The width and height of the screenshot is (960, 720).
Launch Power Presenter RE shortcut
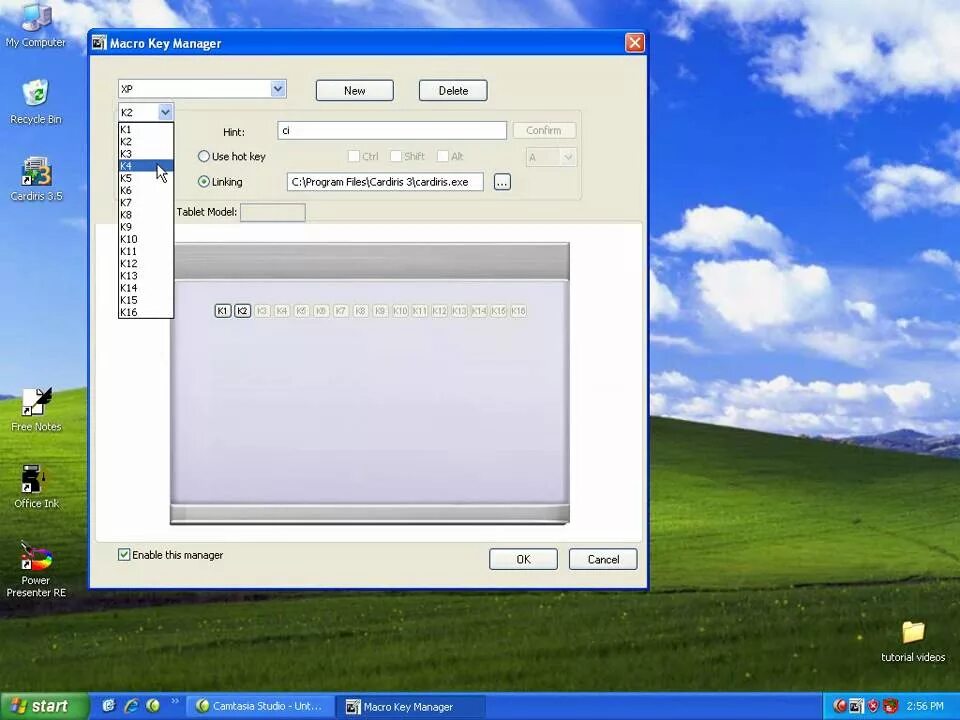tap(36, 569)
